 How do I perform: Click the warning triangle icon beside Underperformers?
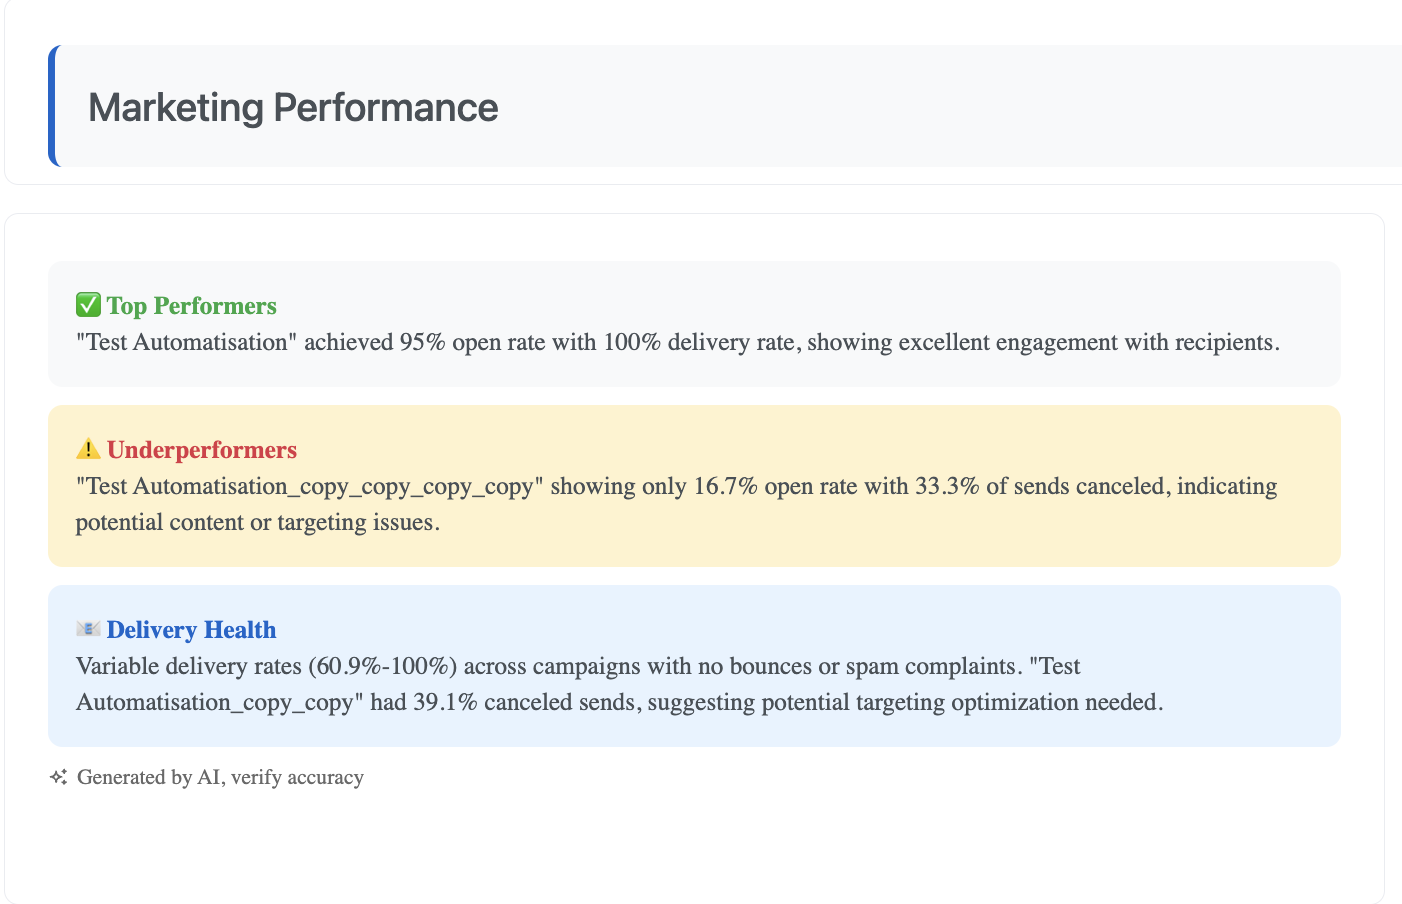pyautogui.click(x=88, y=449)
